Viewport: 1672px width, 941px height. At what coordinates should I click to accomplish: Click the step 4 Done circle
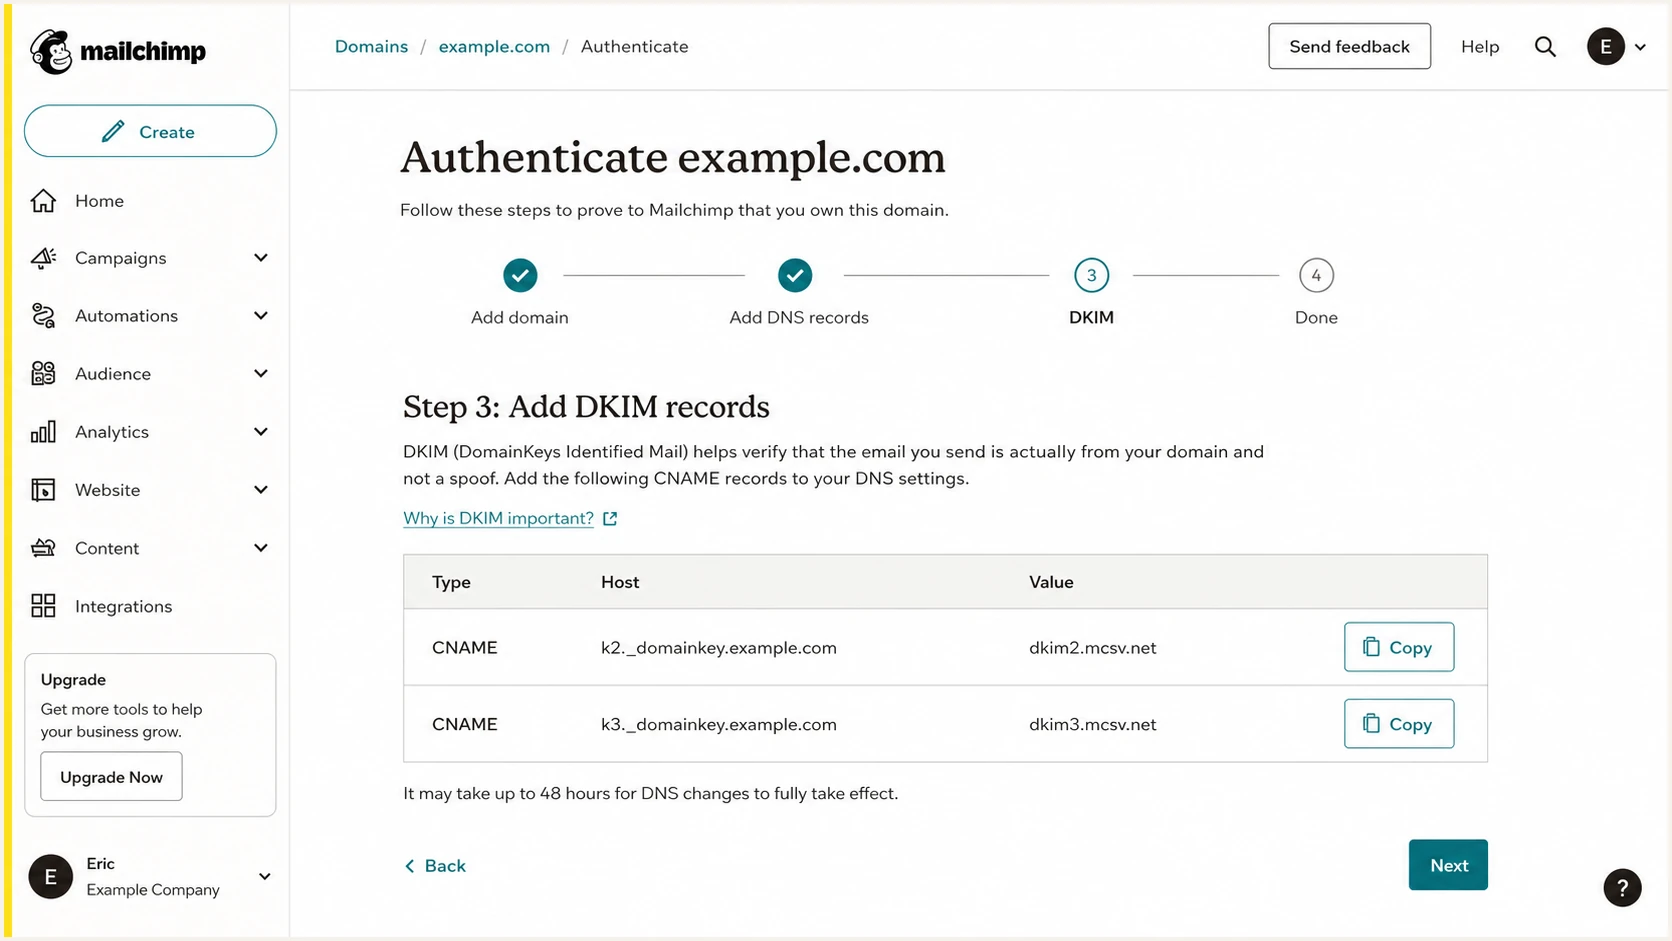tap(1316, 275)
